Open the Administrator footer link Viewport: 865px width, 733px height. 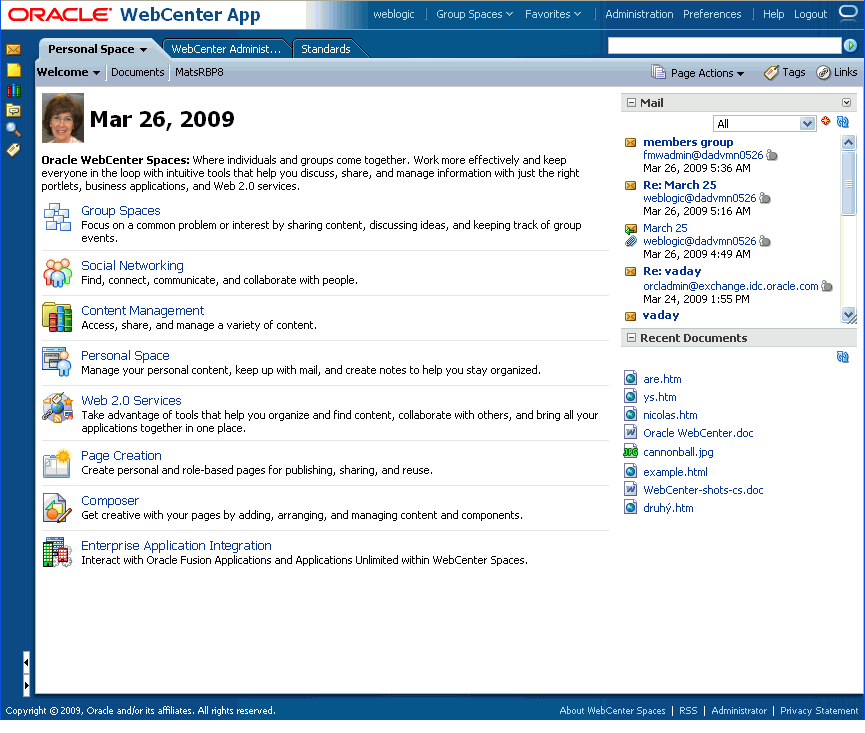739,710
